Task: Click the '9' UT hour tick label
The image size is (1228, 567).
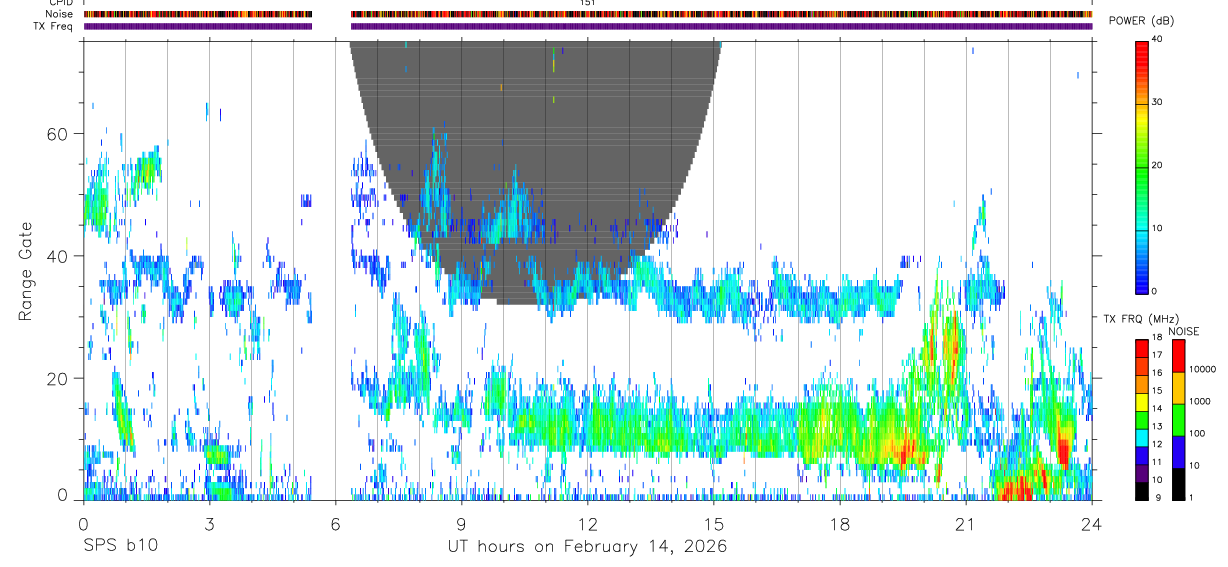Action: pos(461,524)
